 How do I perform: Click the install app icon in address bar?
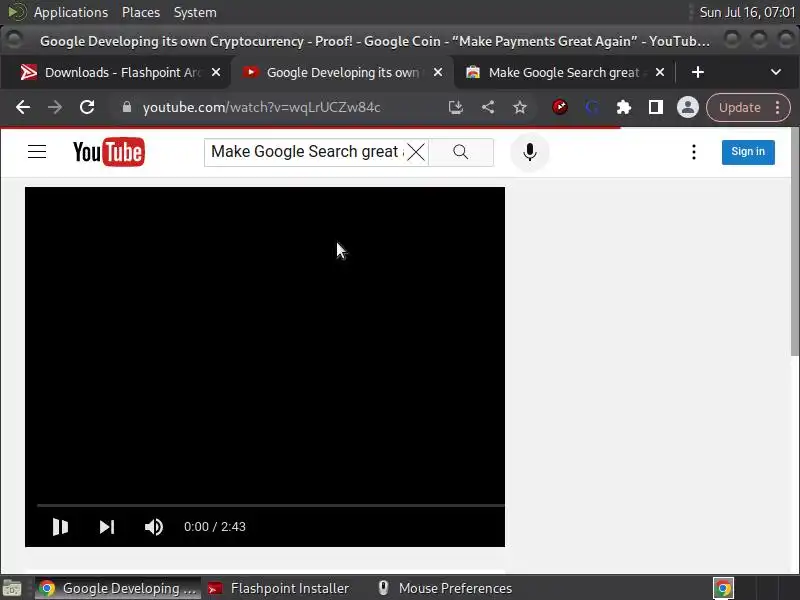[x=456, y=107]
